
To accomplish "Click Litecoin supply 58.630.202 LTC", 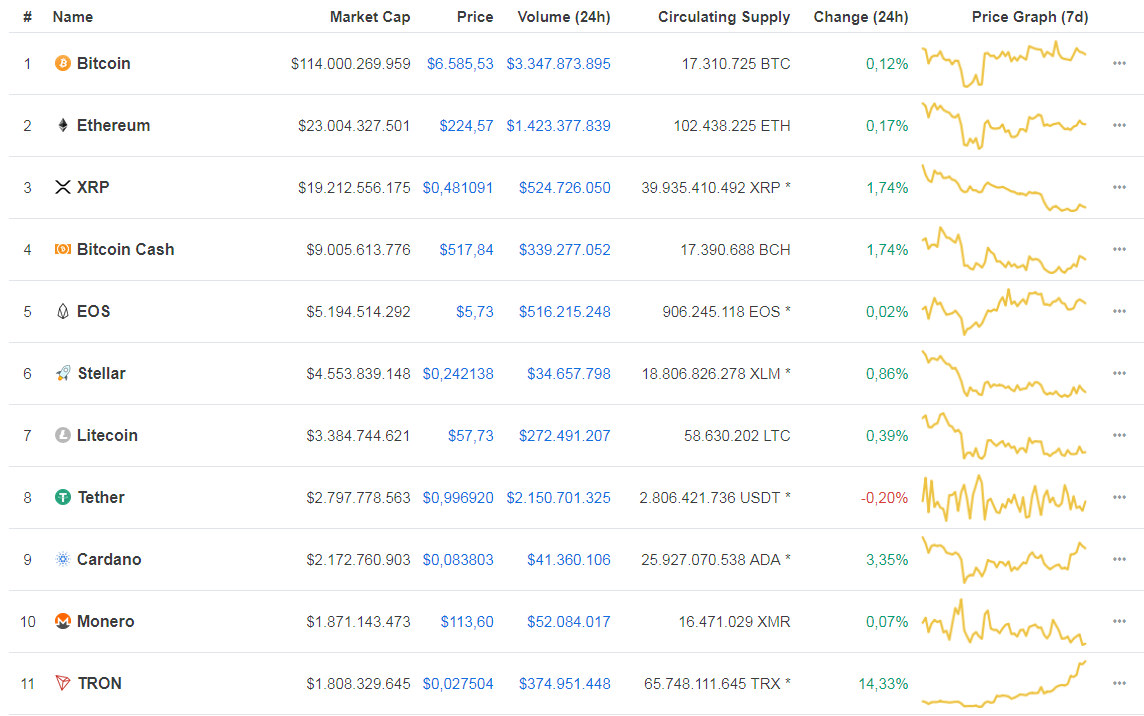I will 737,436.
